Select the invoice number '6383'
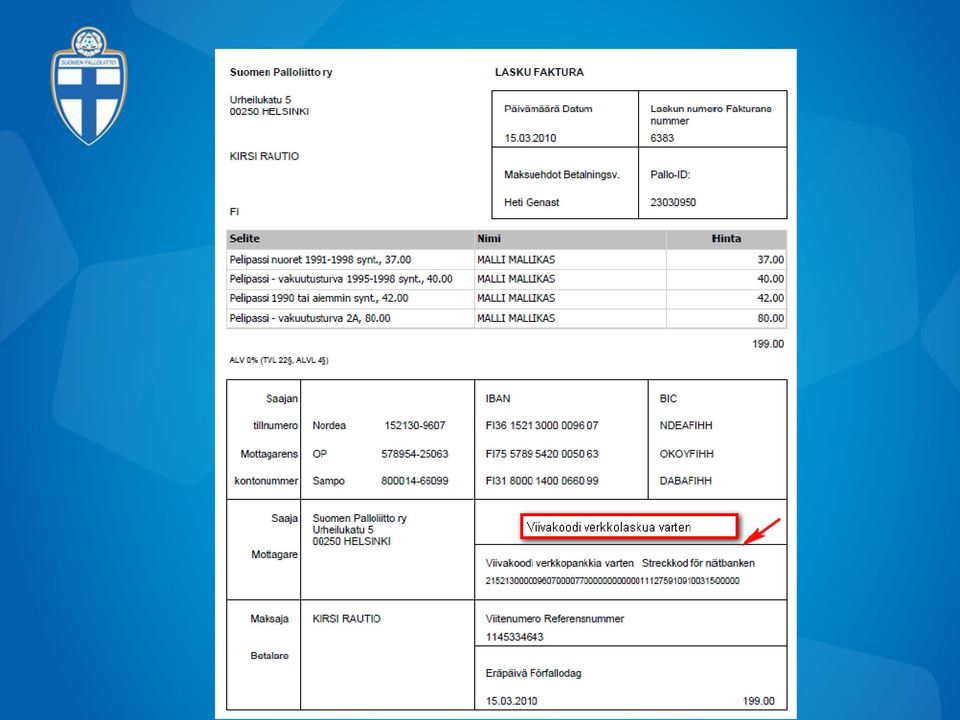Image resolution: width=960 pixels, height=720 pixels. click(662, 138)
